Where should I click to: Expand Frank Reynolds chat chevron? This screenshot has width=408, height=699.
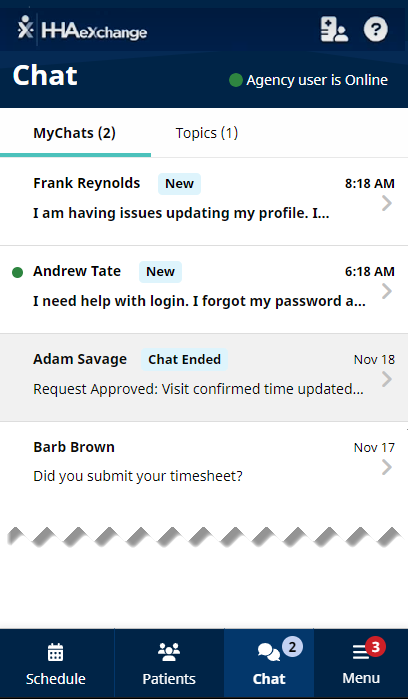(387, 203)
